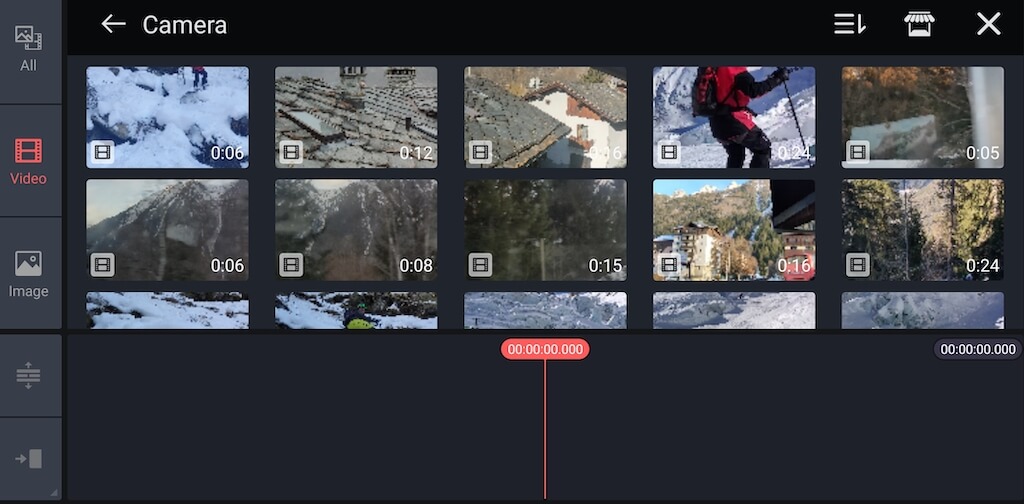Select the 0:05 autumn foliage video
Screen dimensions: 1024x504
tap(922, 117)
